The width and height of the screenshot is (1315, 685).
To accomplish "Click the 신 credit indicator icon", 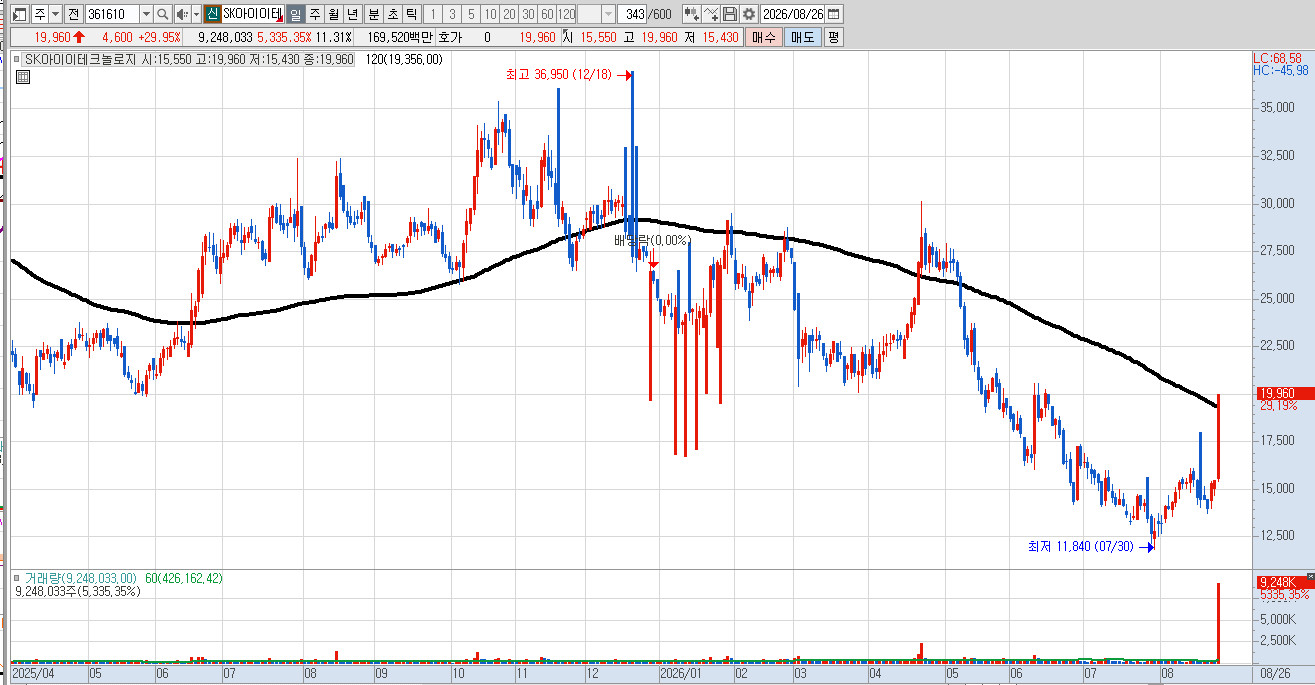I will pyautogui.click(x=211, y=14).
